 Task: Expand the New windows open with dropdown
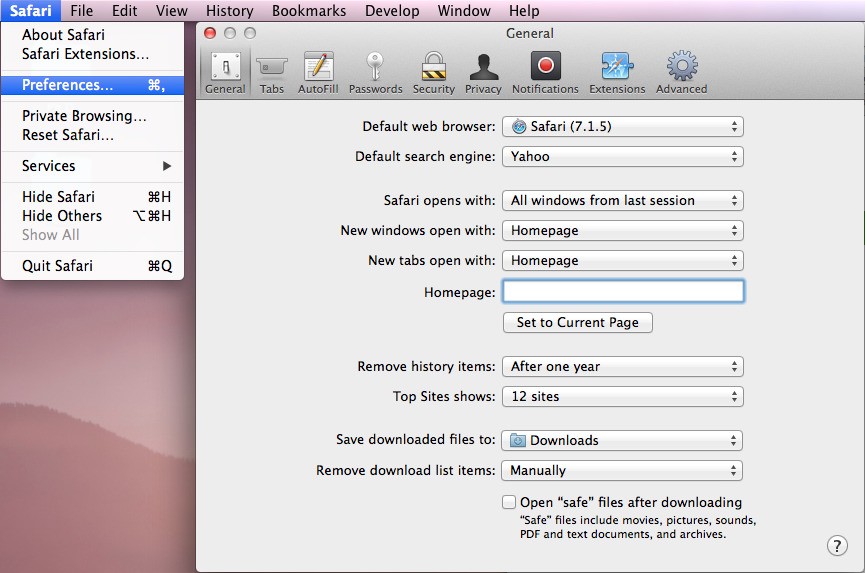pos(623,231)
